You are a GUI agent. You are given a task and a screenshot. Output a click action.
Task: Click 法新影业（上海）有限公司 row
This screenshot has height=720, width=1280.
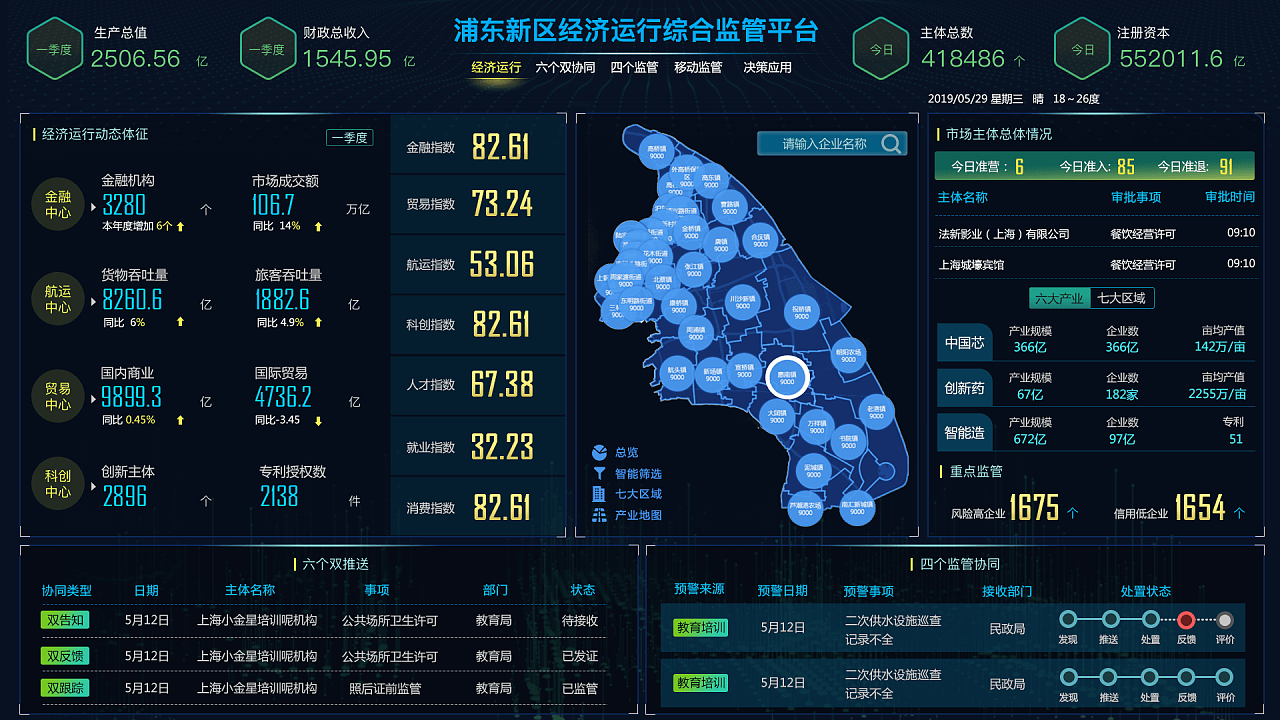1096,233
